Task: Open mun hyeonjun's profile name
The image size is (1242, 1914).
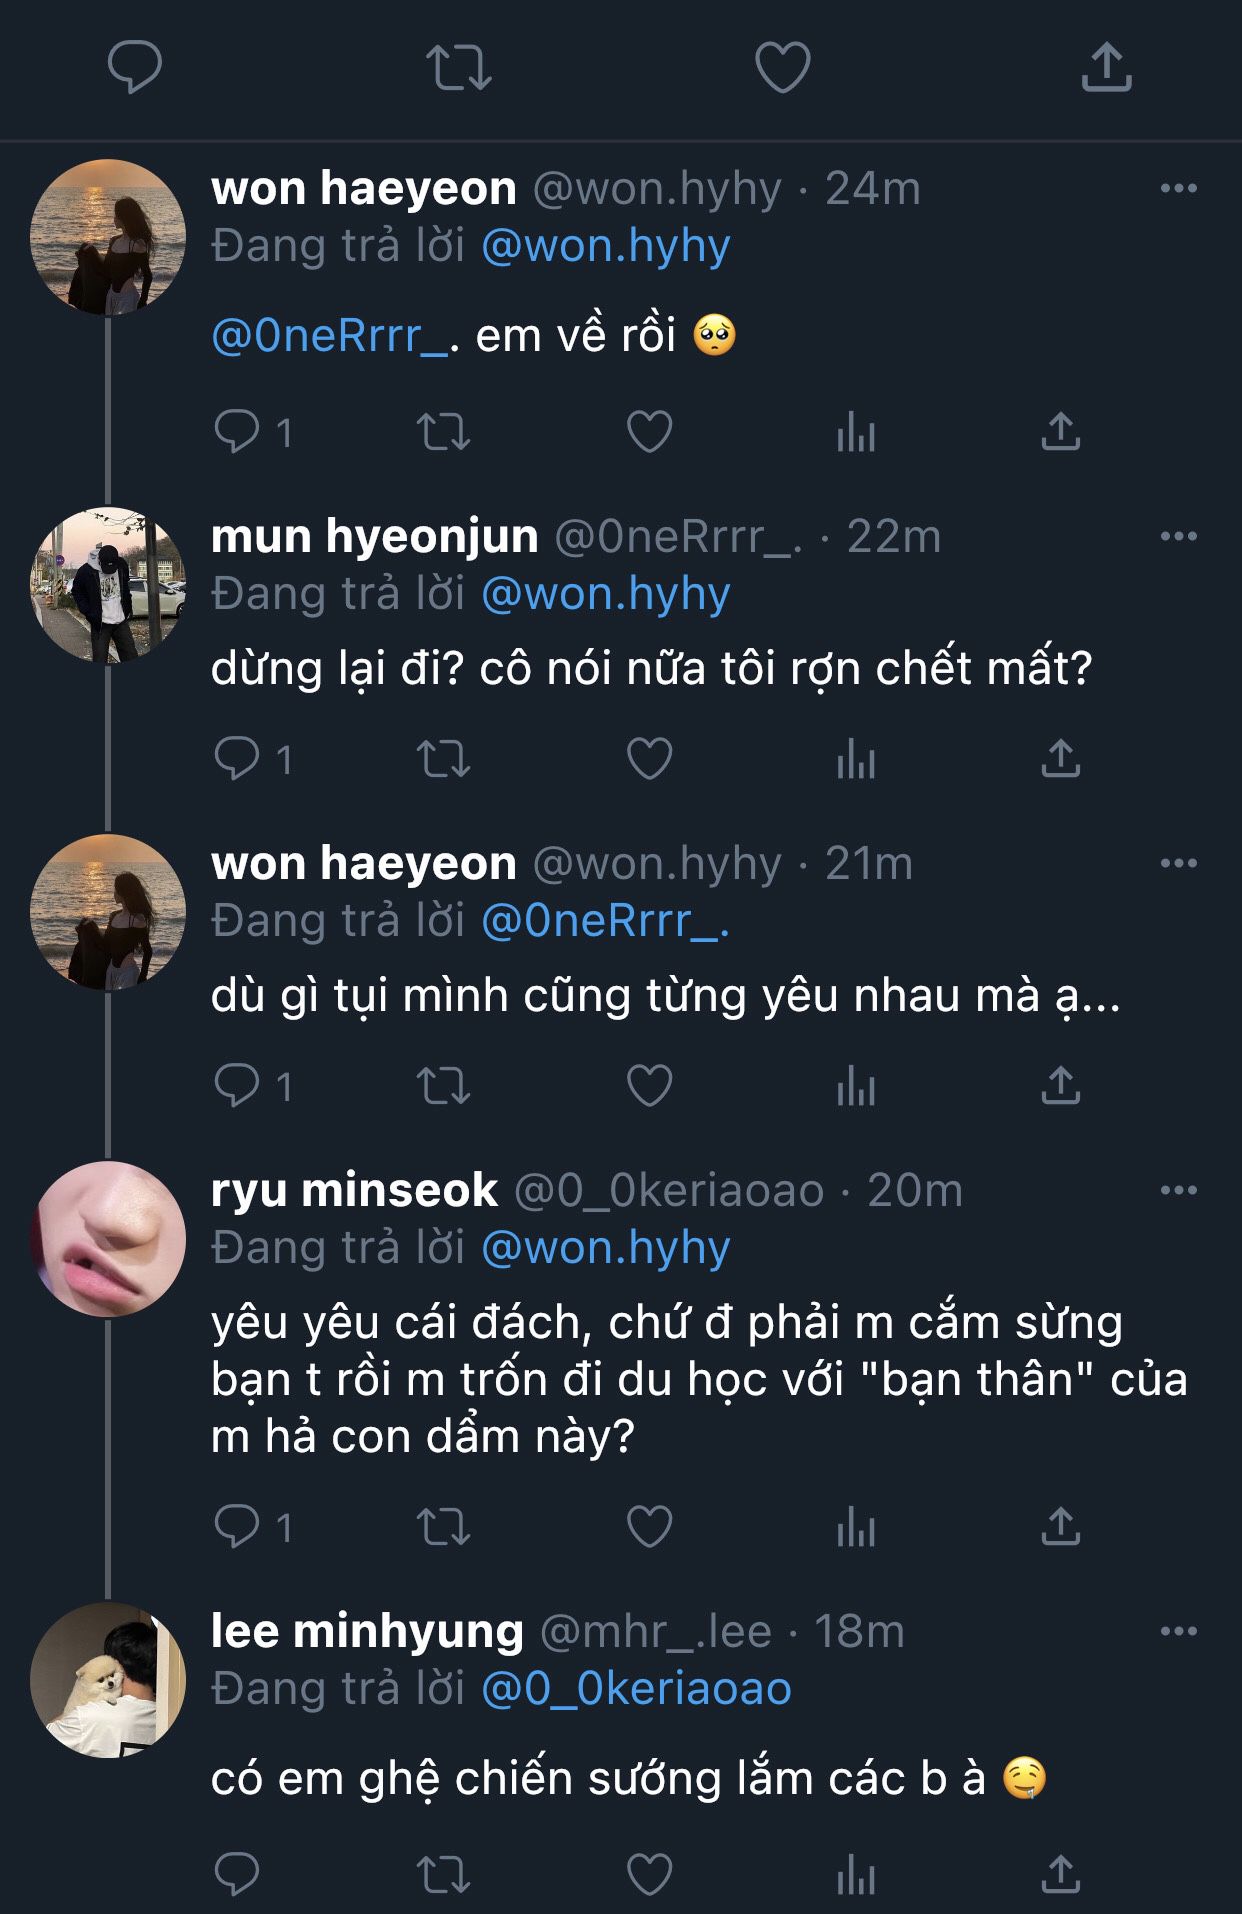Action: point(375,537)
